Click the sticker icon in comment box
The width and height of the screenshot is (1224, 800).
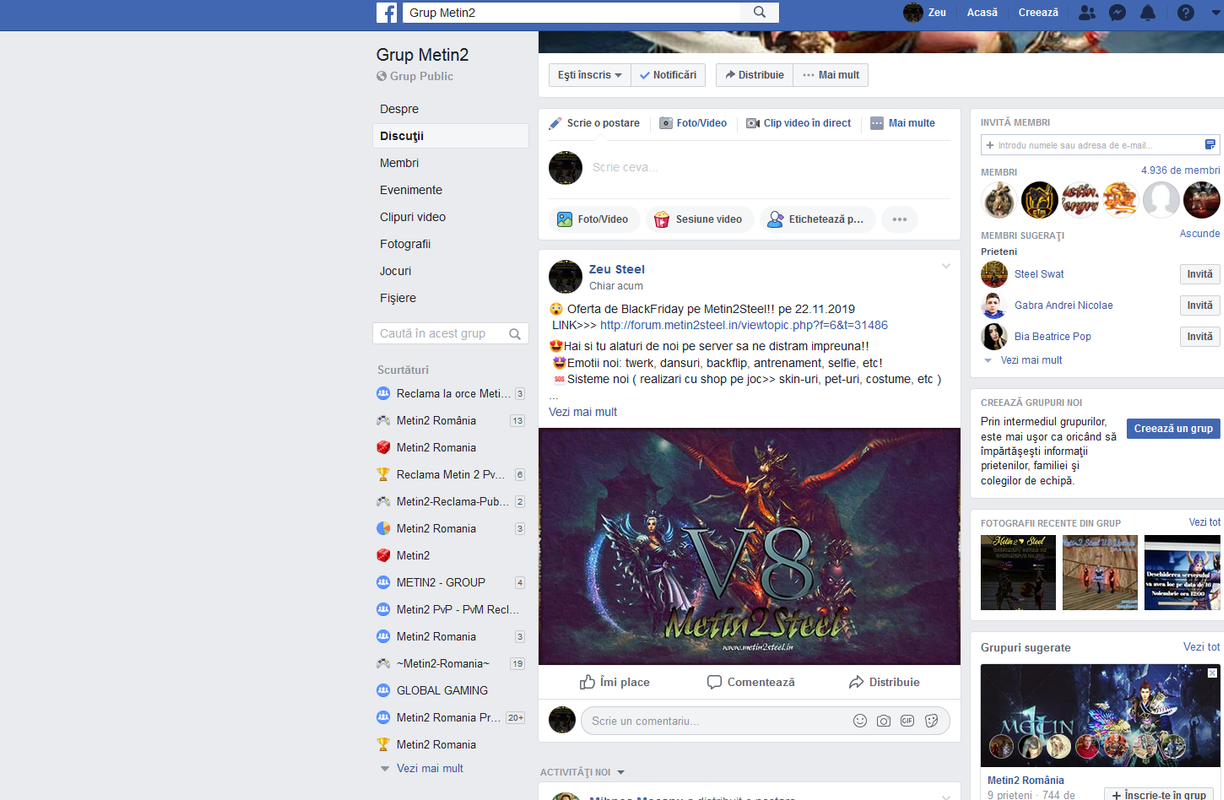click(932, 720)
